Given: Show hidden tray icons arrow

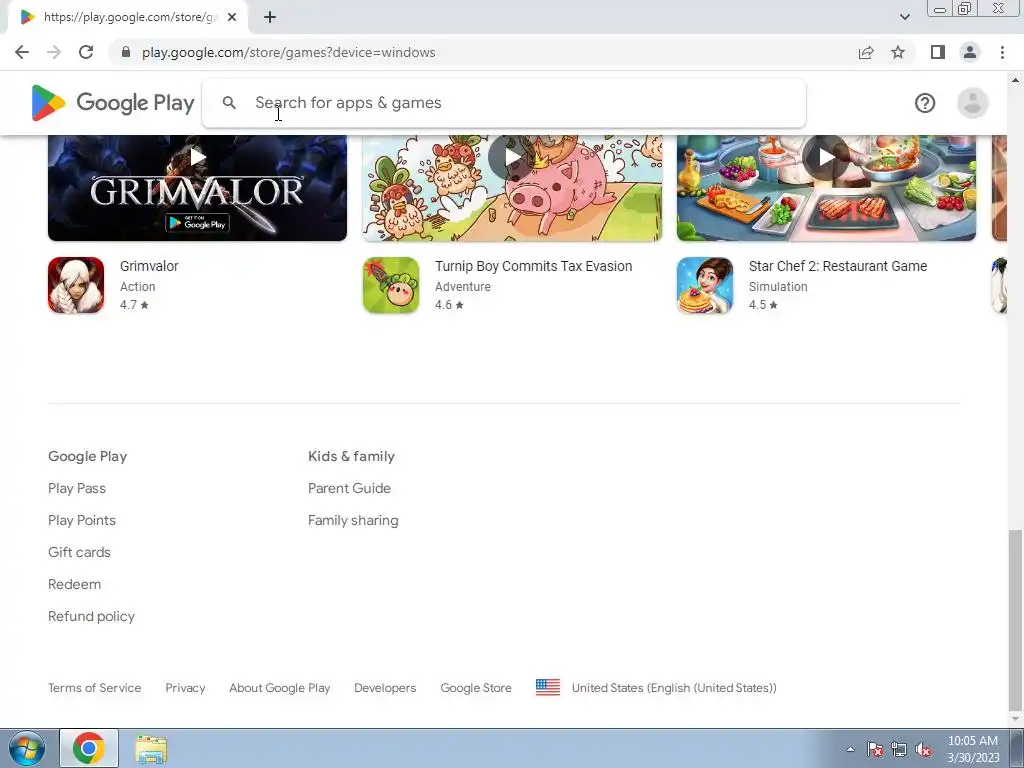Looking at the screenshot, I should click(850, 749).
